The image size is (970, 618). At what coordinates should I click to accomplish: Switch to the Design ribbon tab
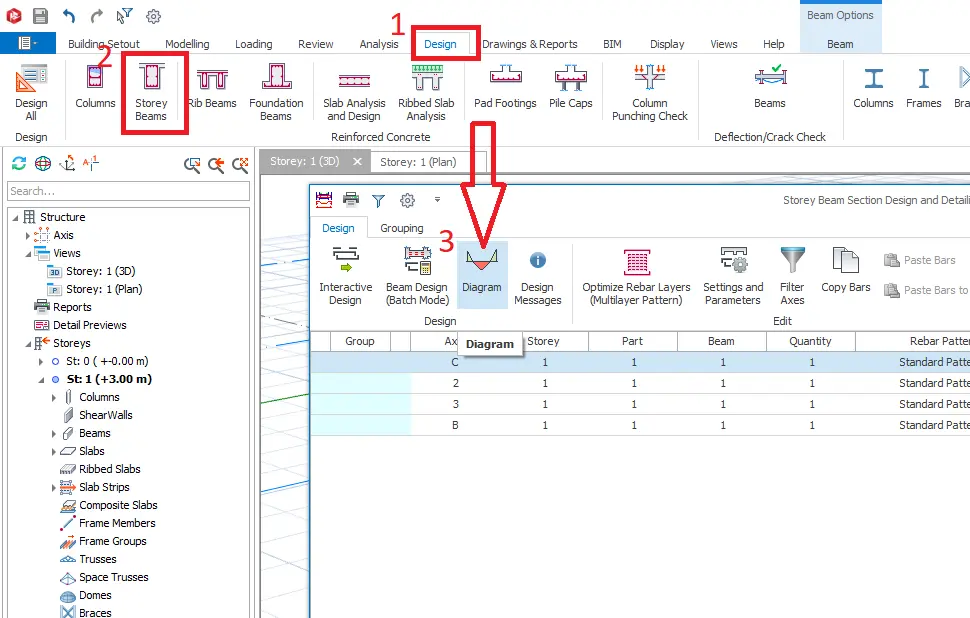(440, 44)
